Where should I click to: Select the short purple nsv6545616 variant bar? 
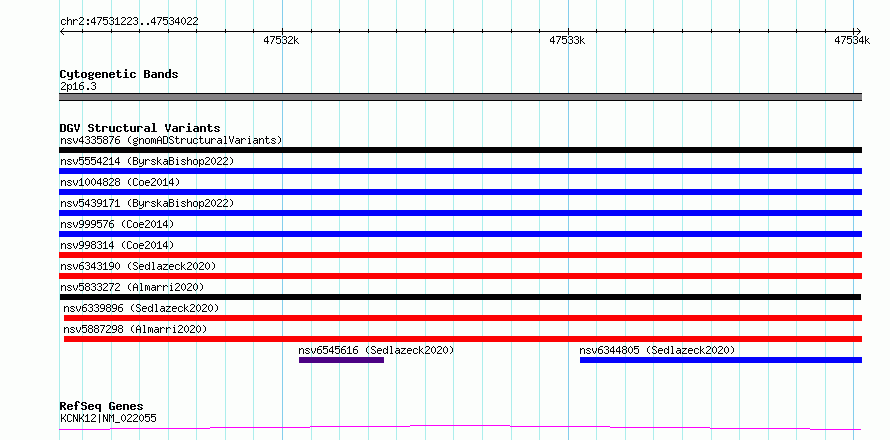[342, 360]
